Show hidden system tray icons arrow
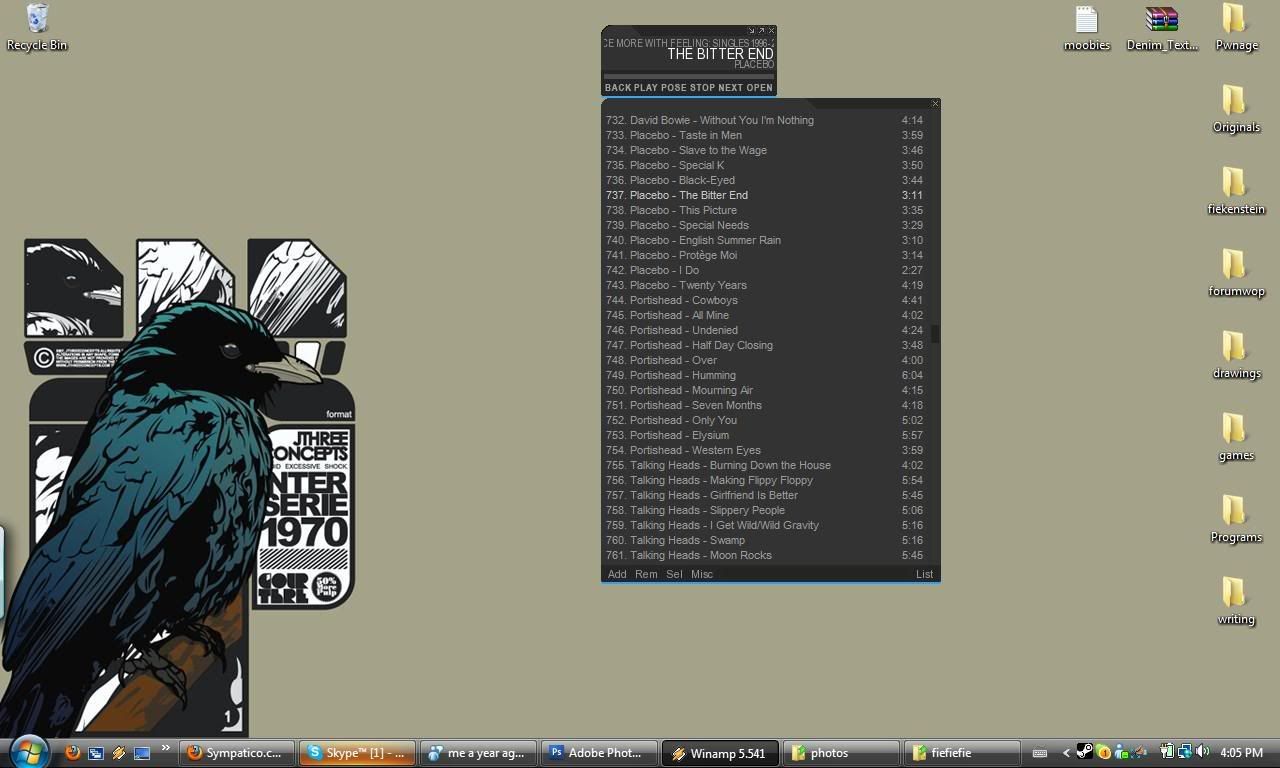 pyautogui.click(x=1066, y=753)
